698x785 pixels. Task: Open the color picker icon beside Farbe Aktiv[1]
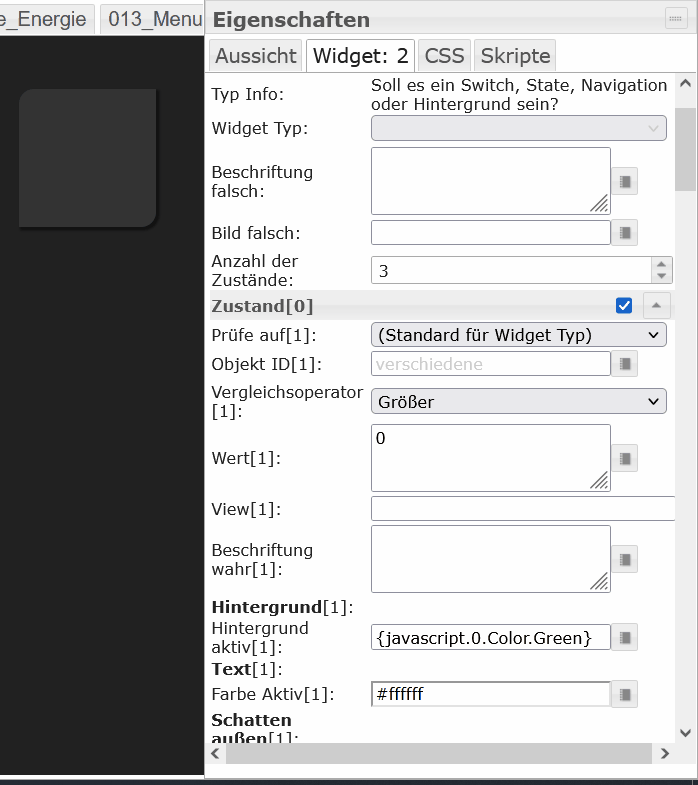point(625,694)
